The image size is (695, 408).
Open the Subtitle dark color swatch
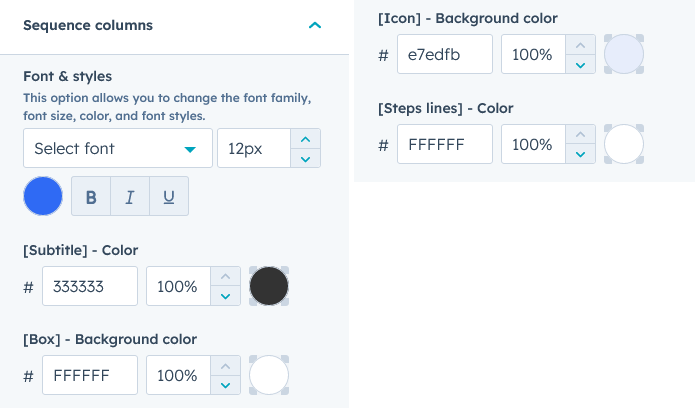pos(269,286)
